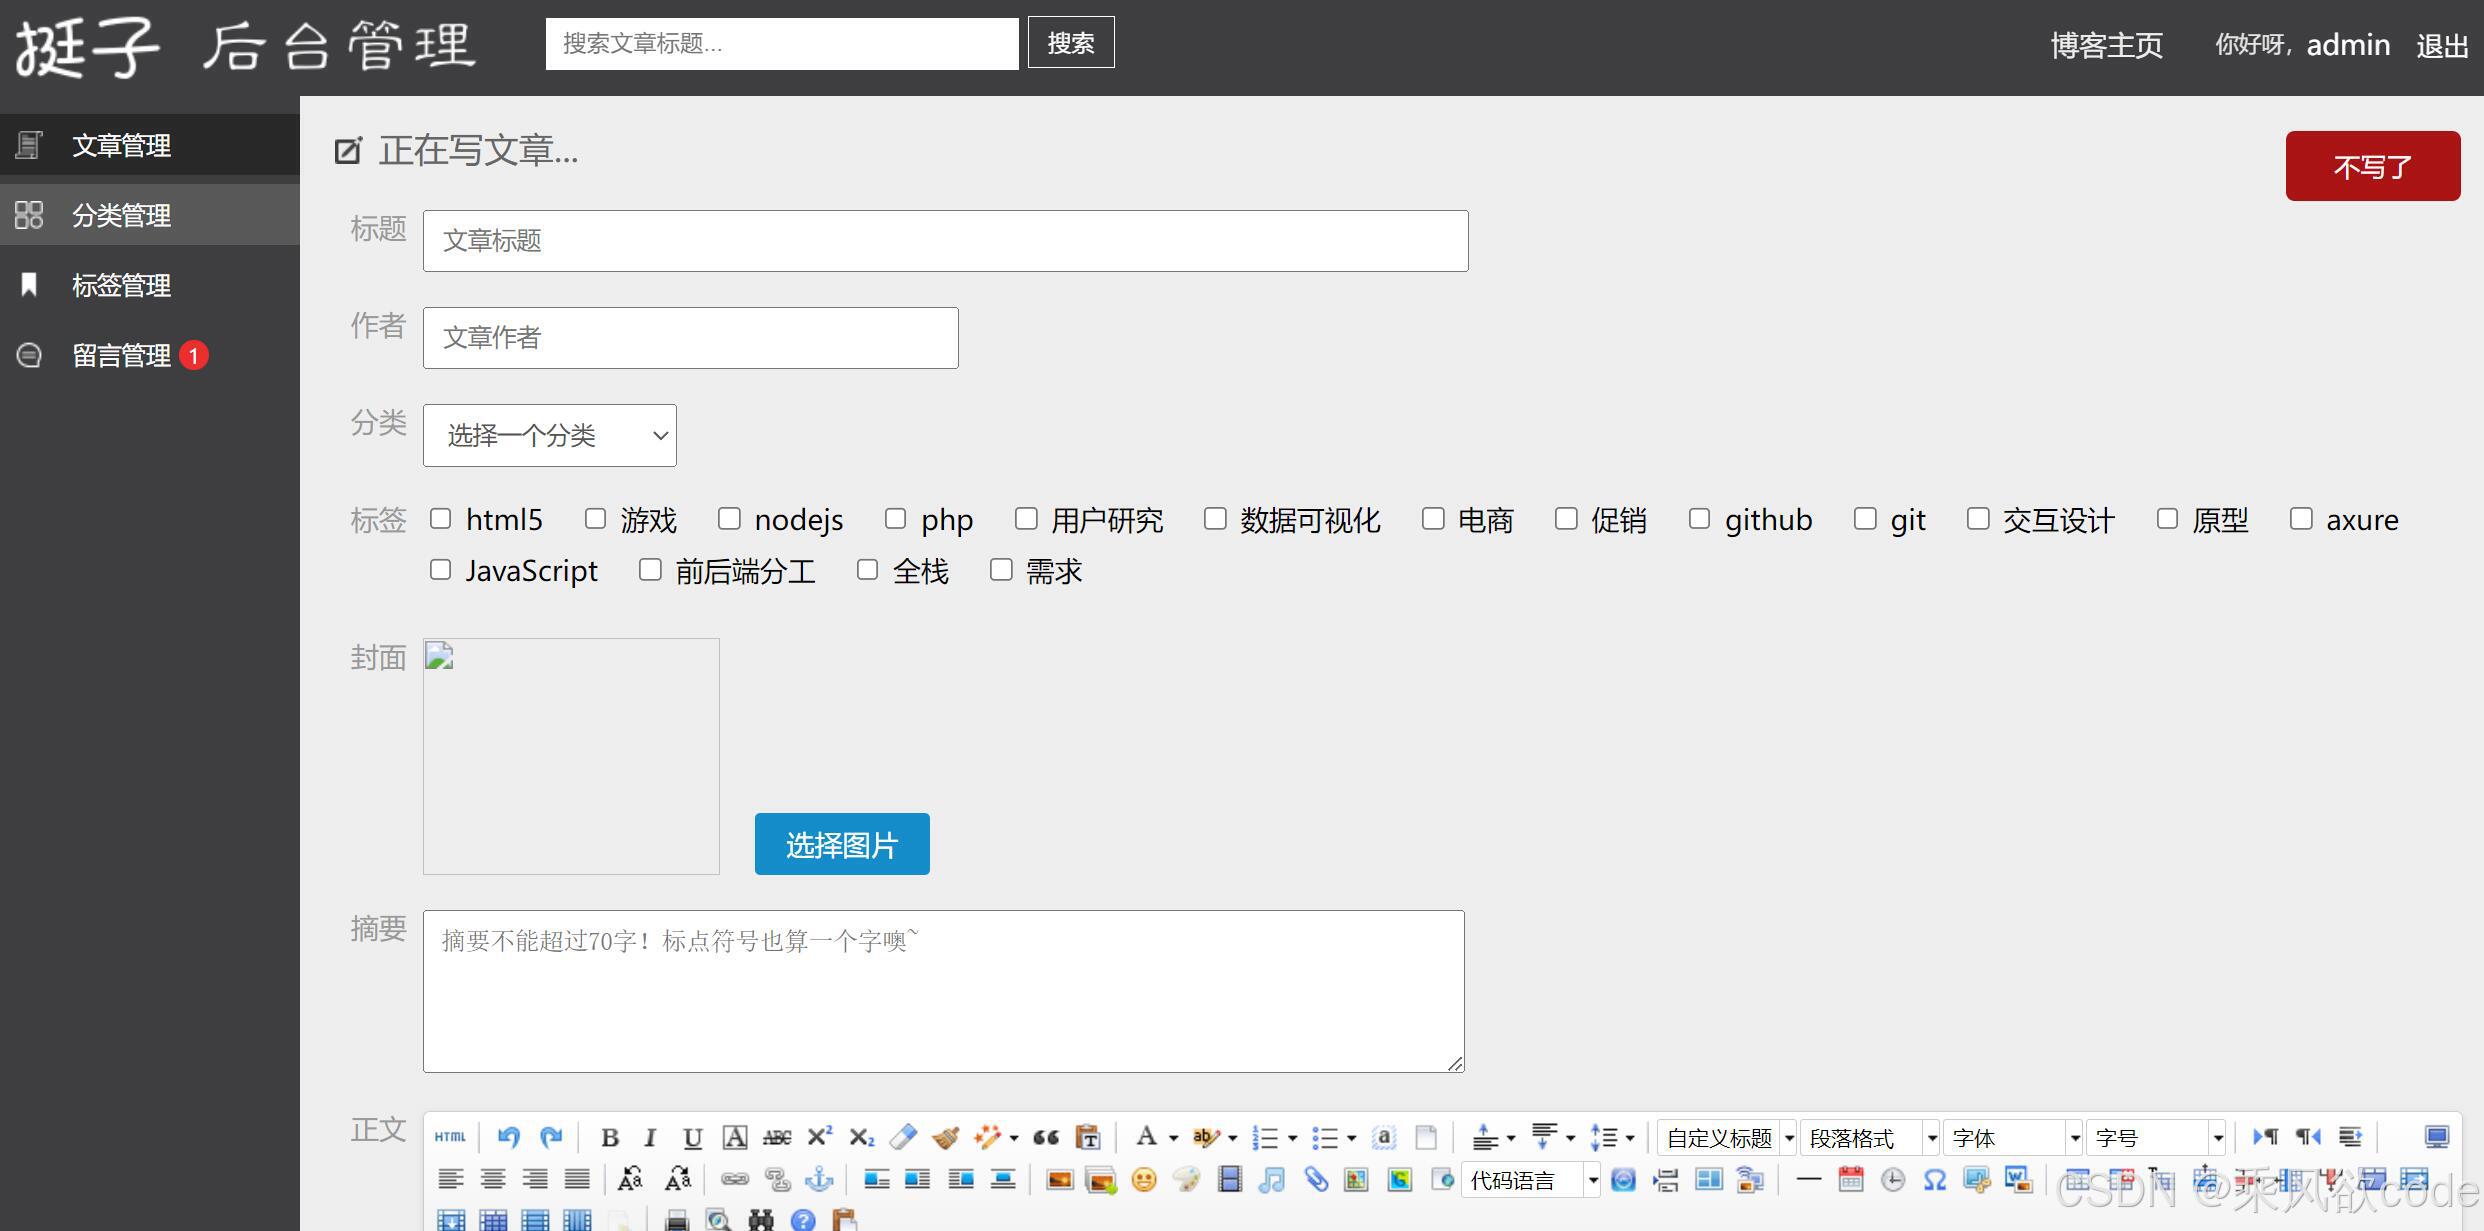Click the red 不写了 cancel button
The image size is (2484, 1231).
(x=2372, y=166)
